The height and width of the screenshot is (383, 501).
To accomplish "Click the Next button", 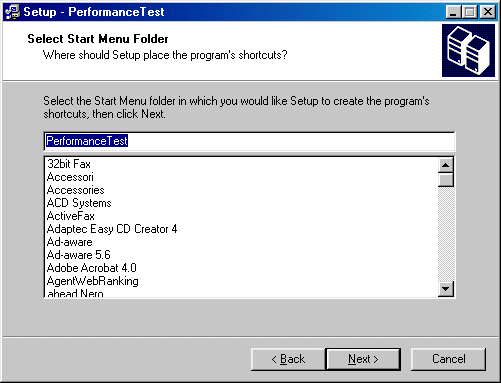I will (363, 359).
